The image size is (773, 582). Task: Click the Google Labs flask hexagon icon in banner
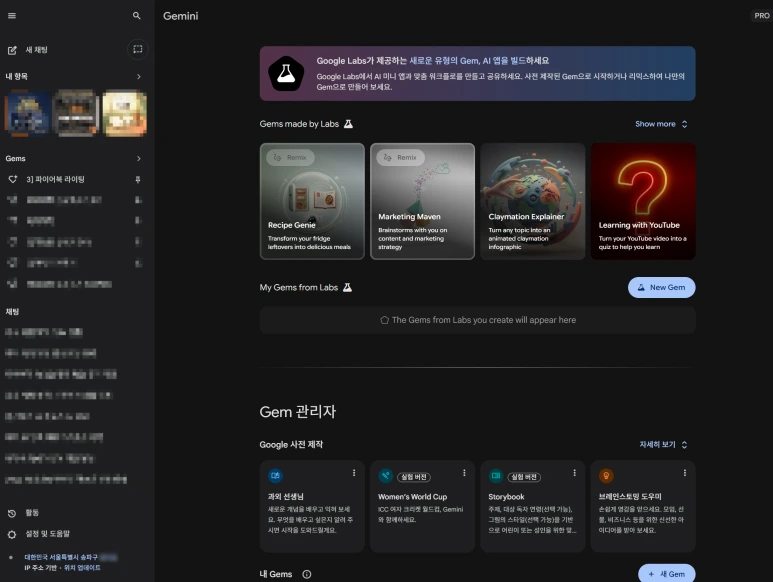286,74
